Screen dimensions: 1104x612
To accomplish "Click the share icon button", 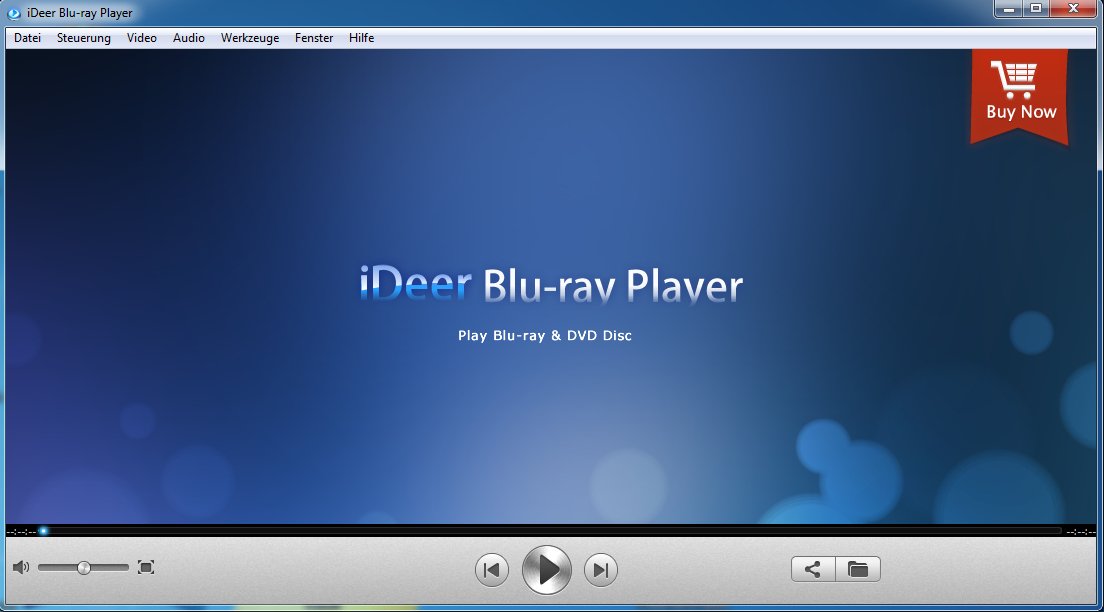I will (813, 569).
